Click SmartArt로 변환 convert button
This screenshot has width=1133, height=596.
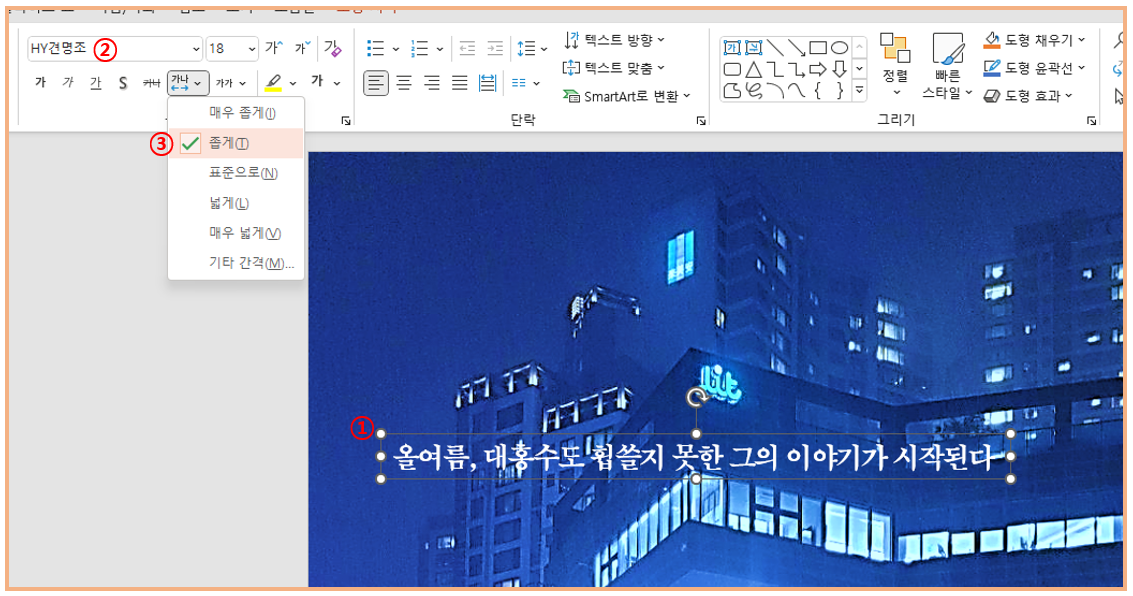click(627, 96)
